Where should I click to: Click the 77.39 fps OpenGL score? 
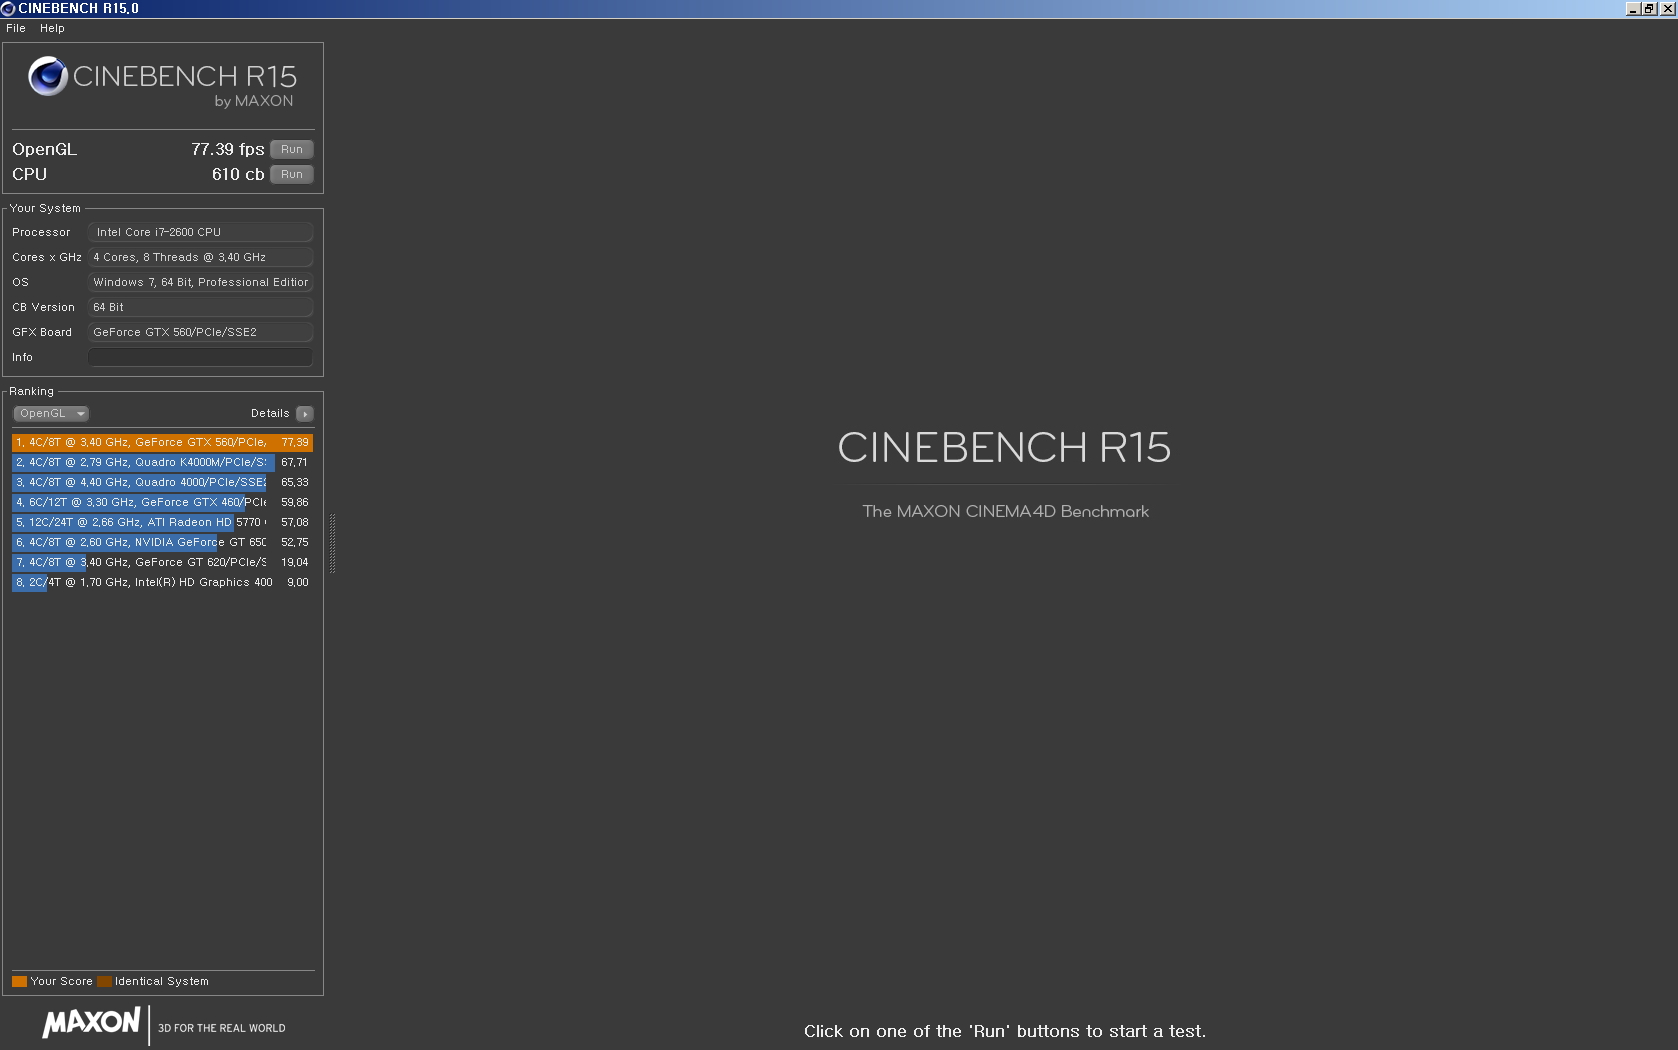tap(228, 149)
